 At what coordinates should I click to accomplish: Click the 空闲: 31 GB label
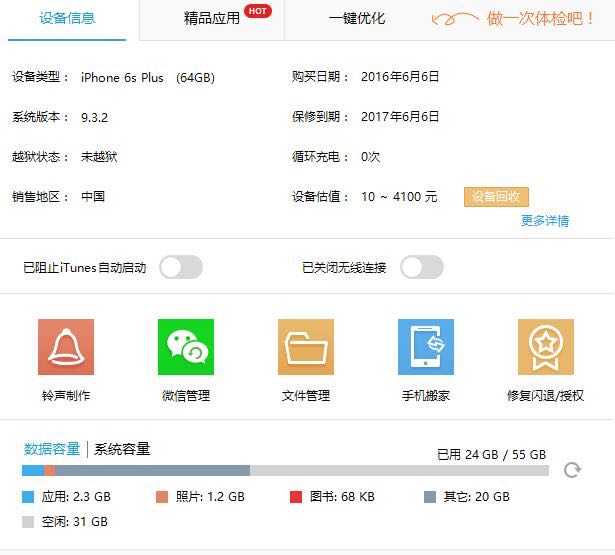tap(75, 522)
